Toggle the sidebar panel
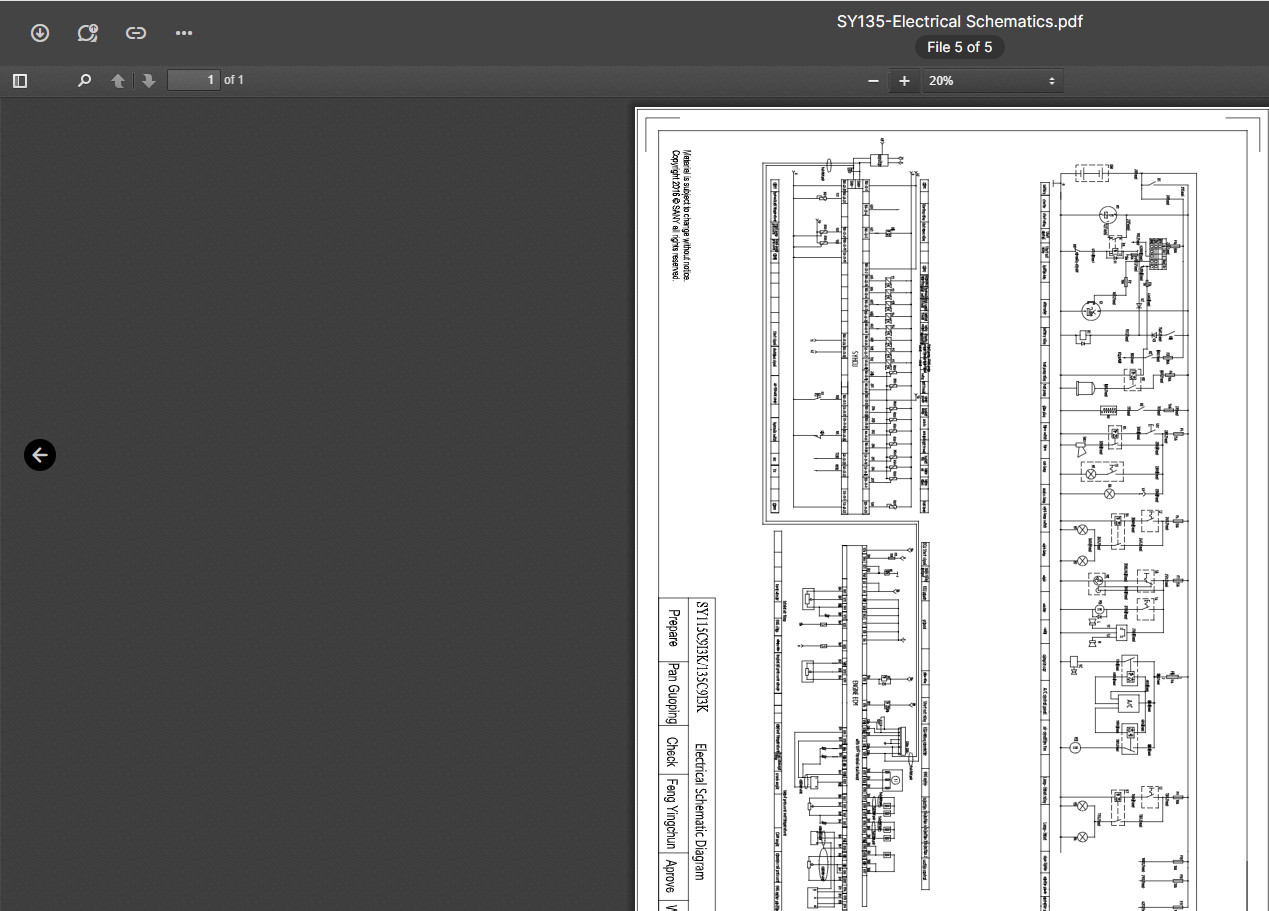Viewport: 1269px width, 911px height. coord(20,81)
